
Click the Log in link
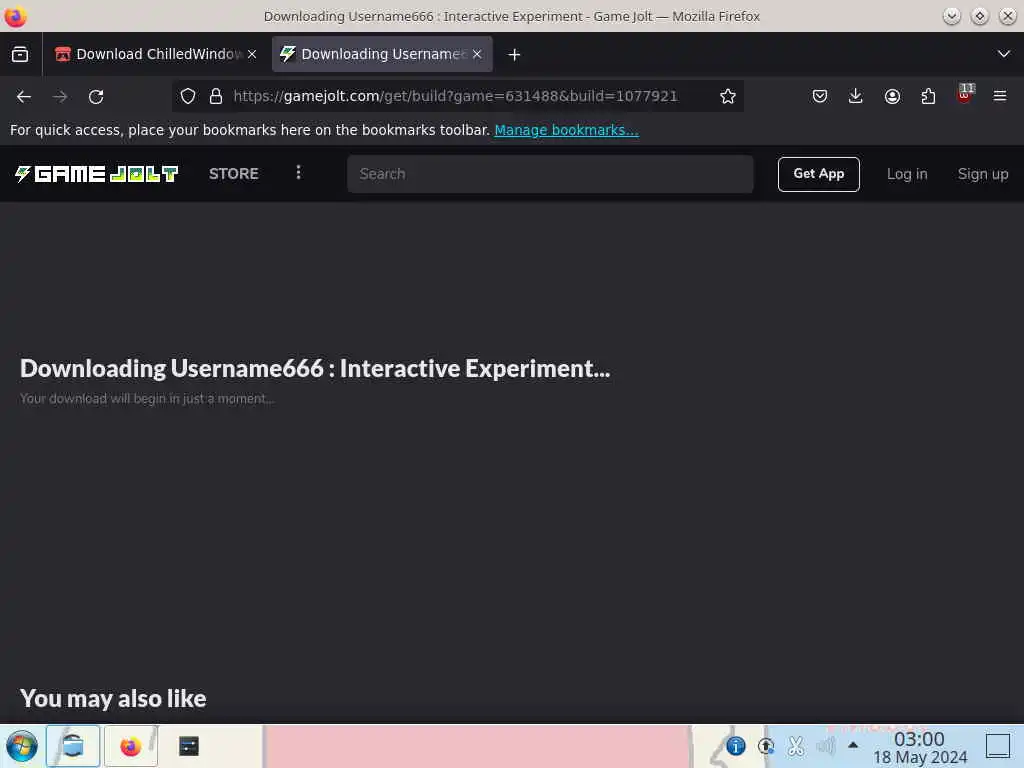(x=907, y=174)
